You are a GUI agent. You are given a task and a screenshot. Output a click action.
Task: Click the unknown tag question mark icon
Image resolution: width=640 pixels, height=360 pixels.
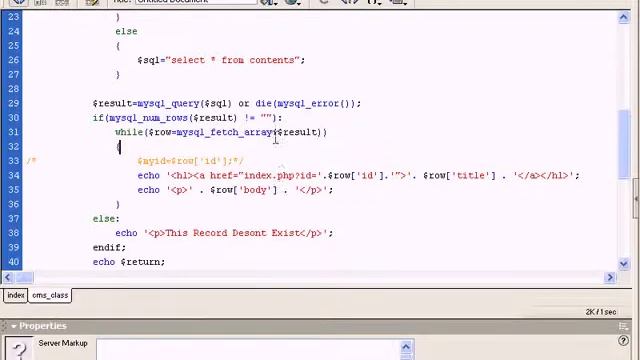18,348
